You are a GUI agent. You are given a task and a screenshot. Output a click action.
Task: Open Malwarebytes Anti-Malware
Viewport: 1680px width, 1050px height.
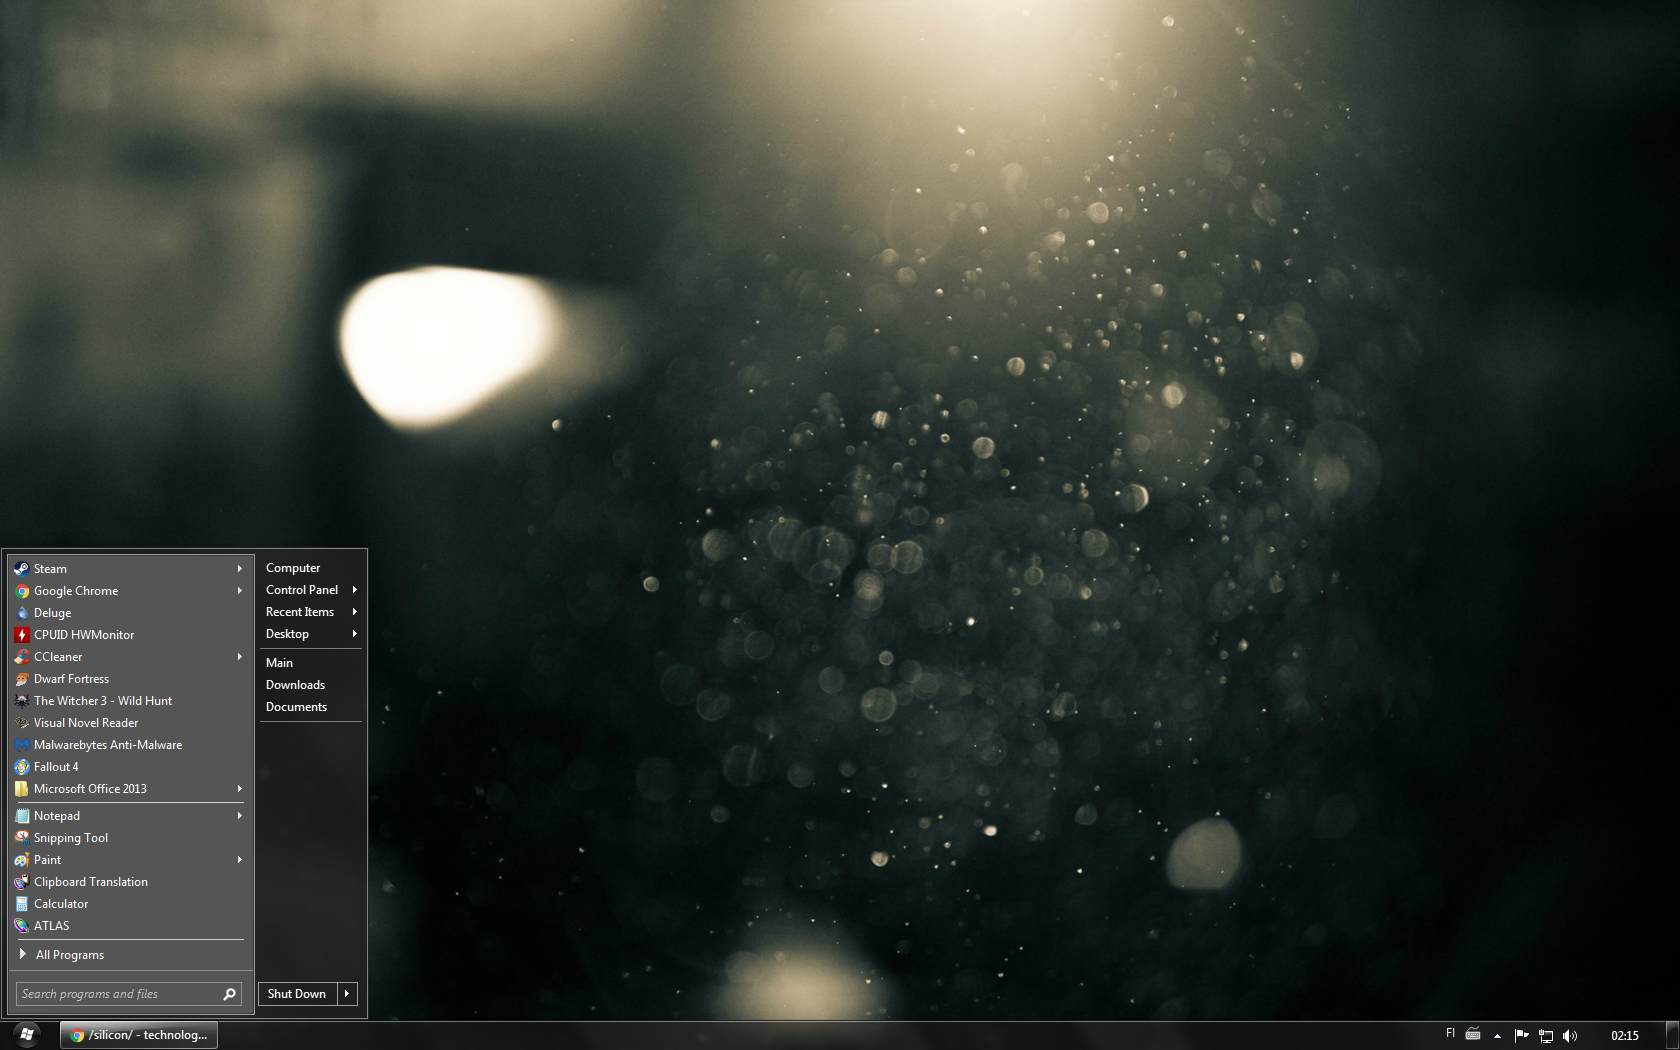pyautogui.click(x=107, y=745)
